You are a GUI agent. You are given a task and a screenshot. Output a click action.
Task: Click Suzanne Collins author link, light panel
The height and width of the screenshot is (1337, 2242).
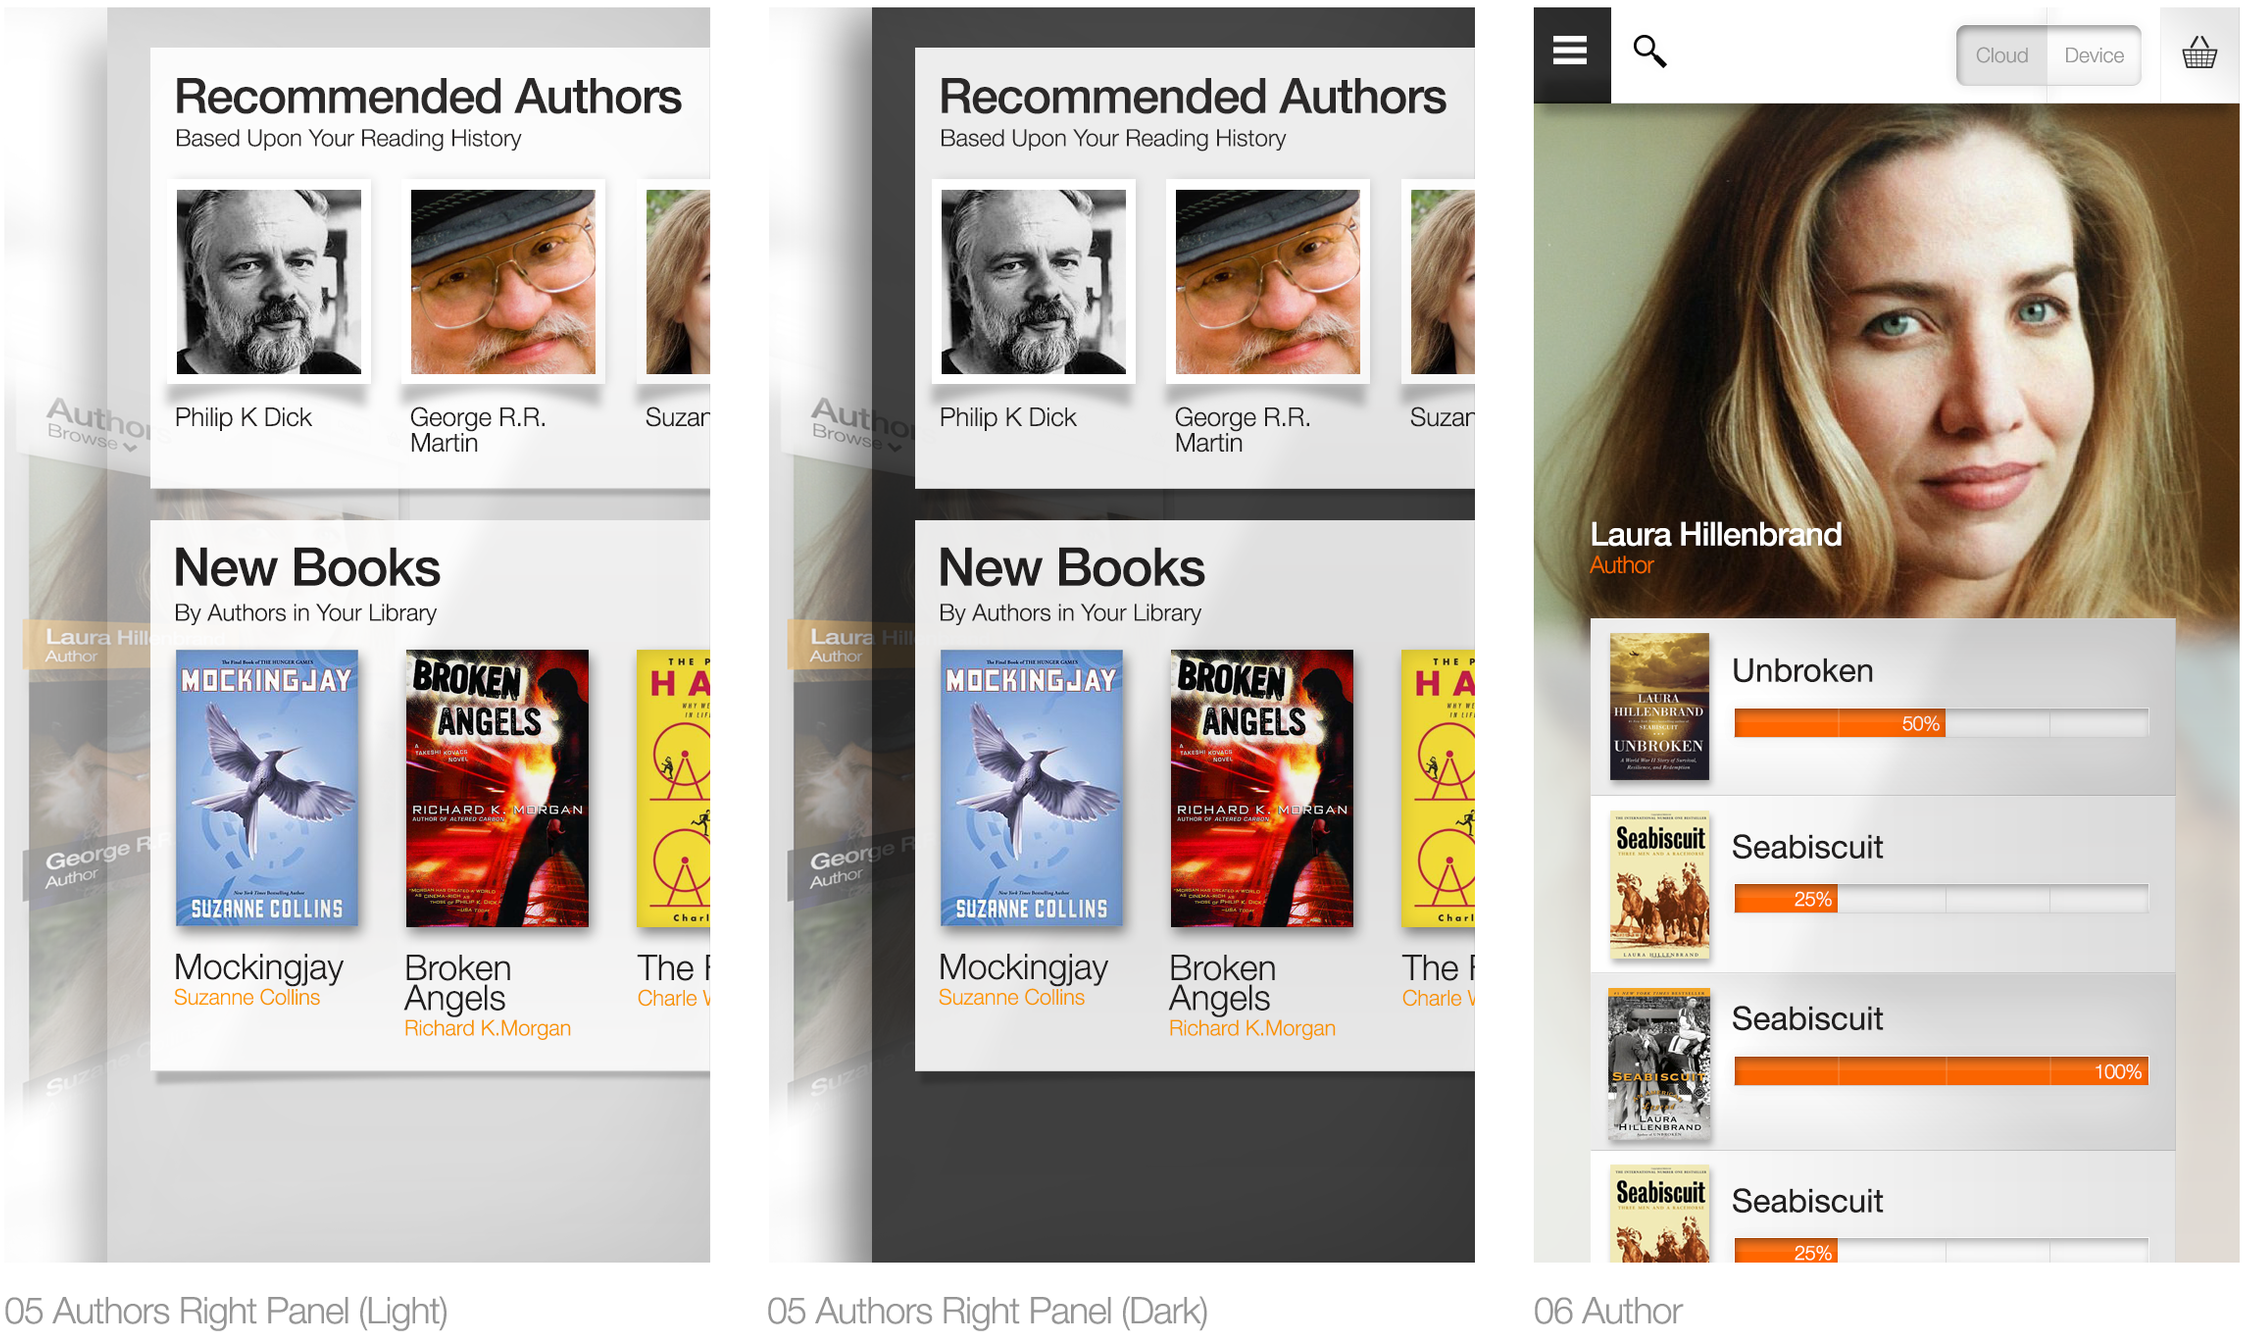246,997
